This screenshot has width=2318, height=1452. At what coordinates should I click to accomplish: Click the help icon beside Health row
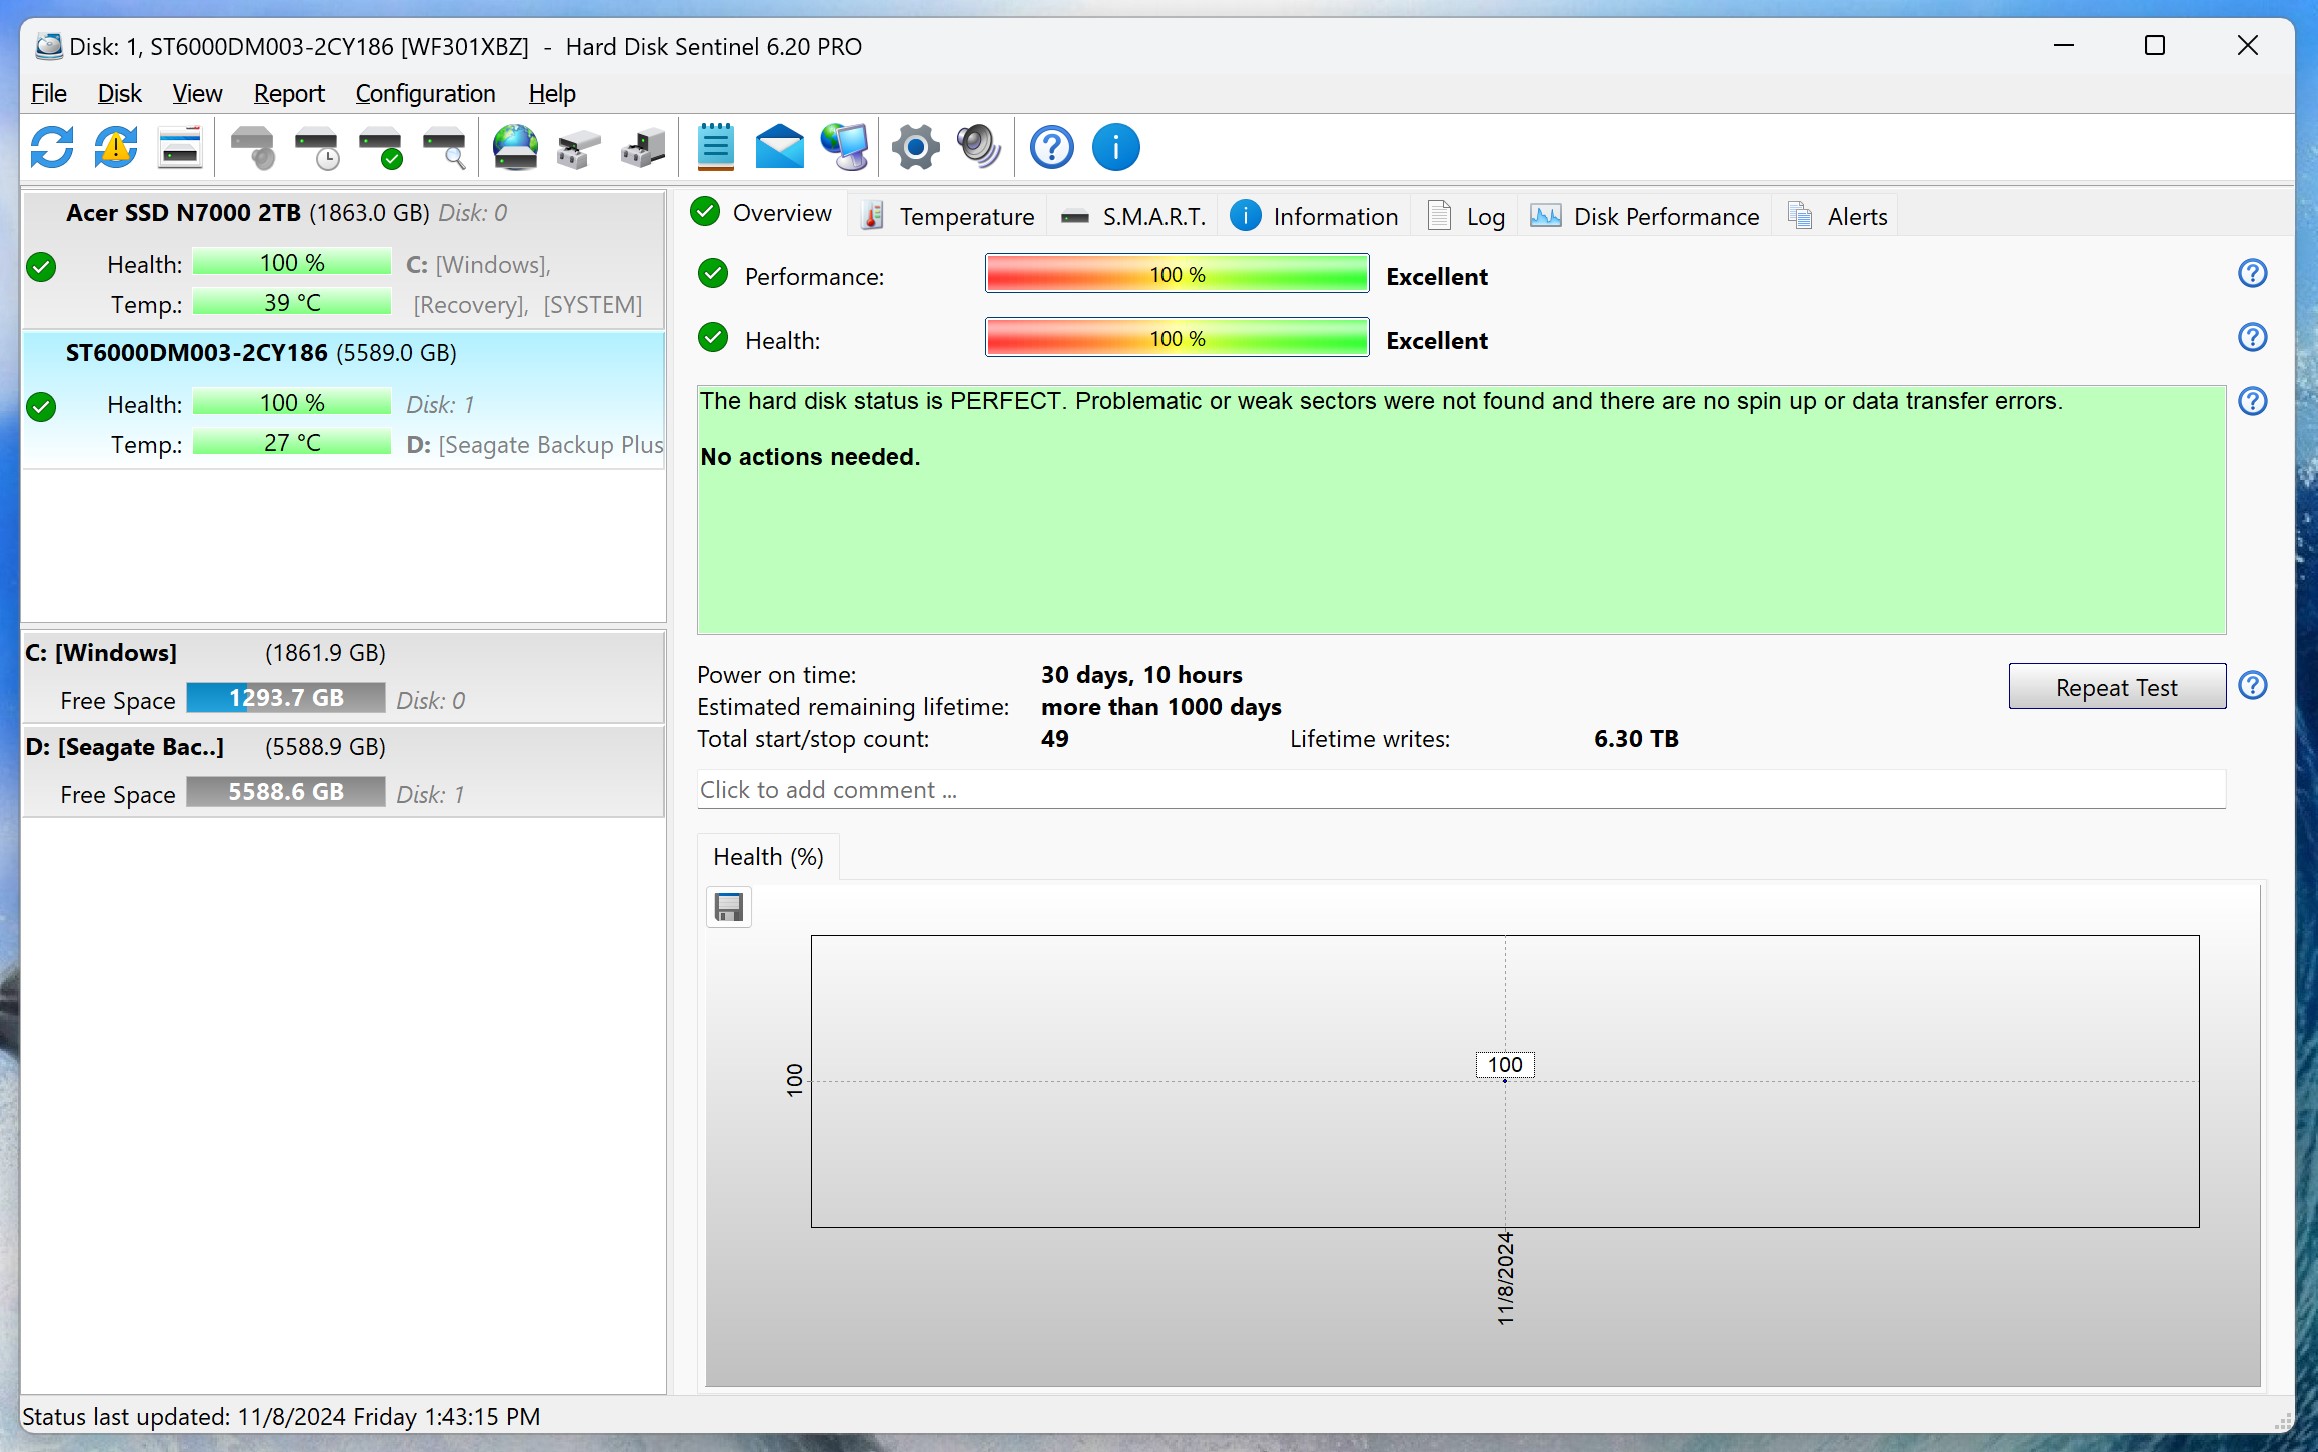(2252, 338)
